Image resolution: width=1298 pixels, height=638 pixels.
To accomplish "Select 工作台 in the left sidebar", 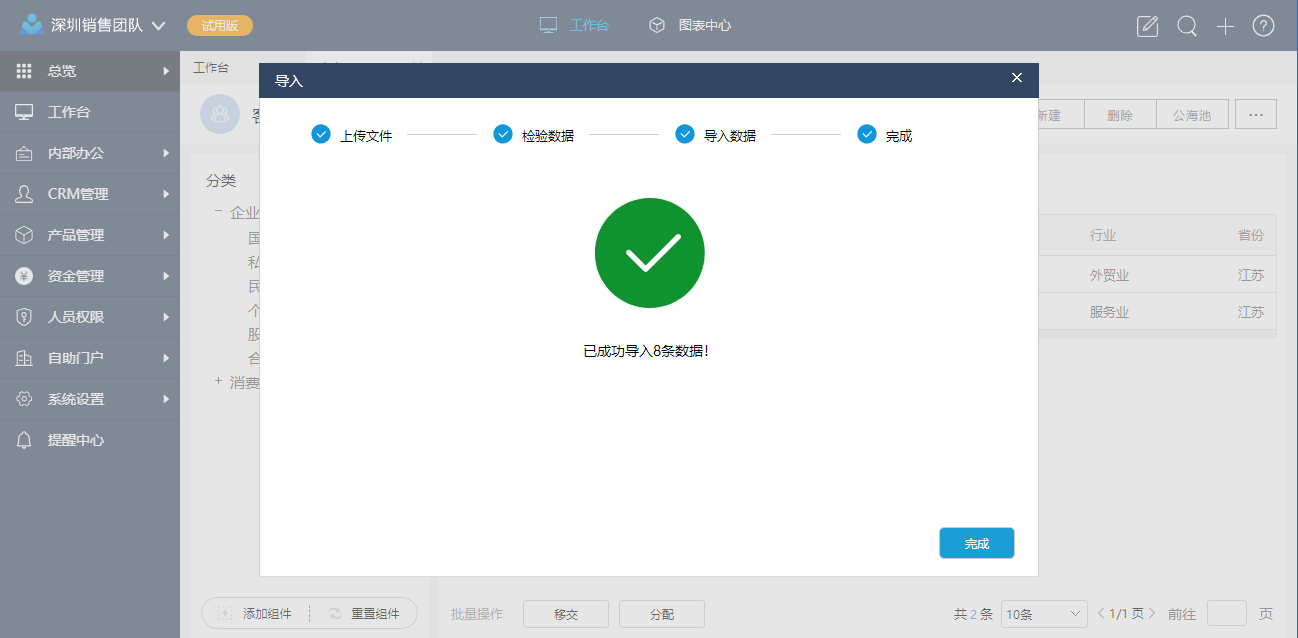I will tap(68, 112).
